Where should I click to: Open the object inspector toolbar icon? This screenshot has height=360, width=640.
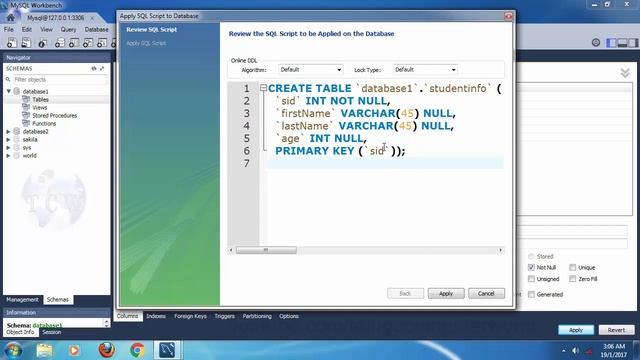[42, 43]
